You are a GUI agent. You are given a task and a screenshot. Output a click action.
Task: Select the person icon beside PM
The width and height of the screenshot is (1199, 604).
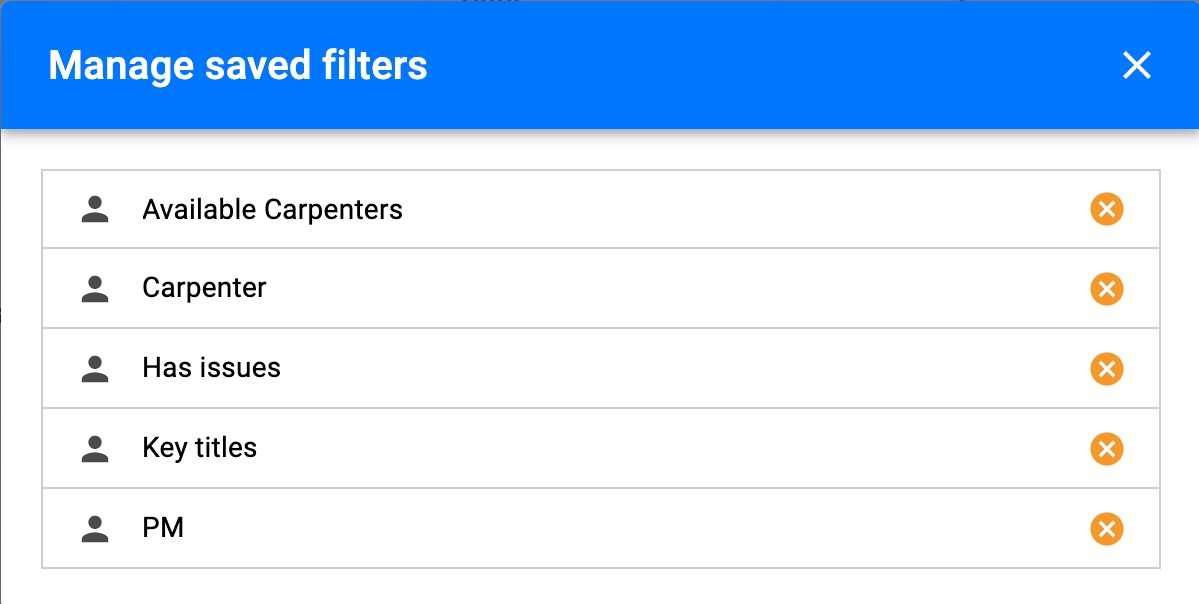(95, 528)
